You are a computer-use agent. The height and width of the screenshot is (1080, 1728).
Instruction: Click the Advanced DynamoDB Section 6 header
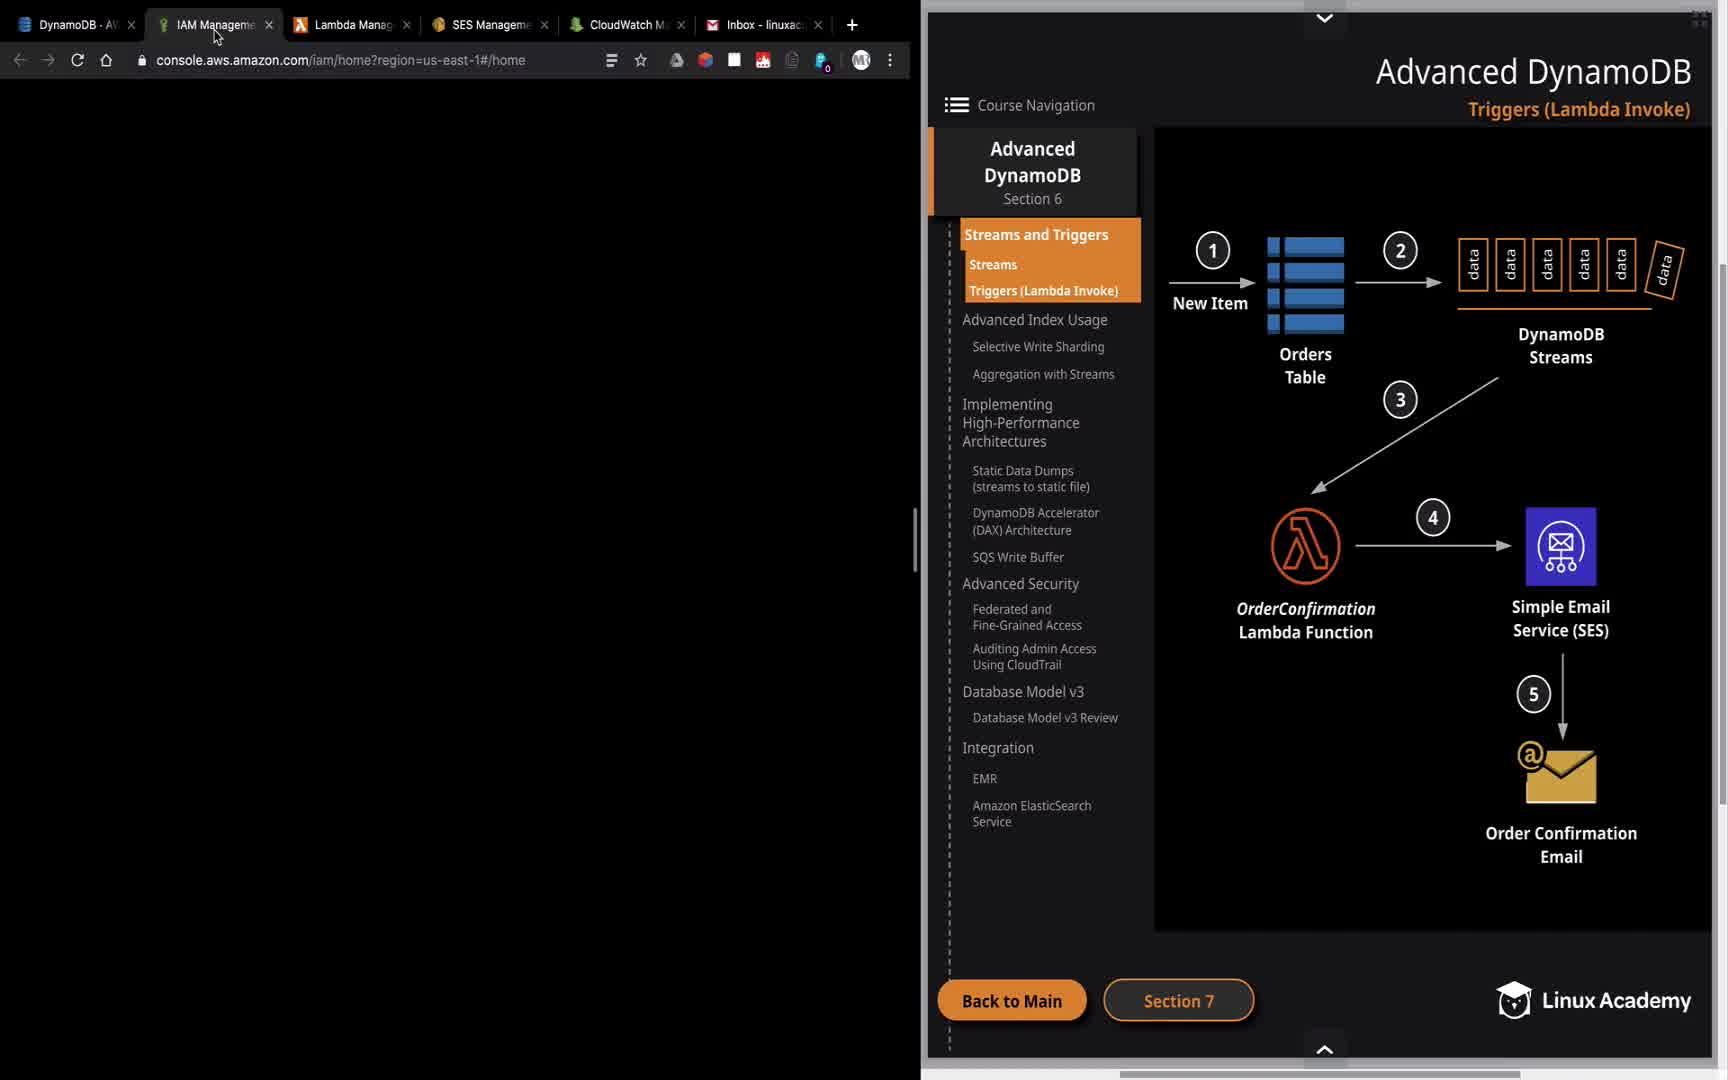(x=1032, y=172)
